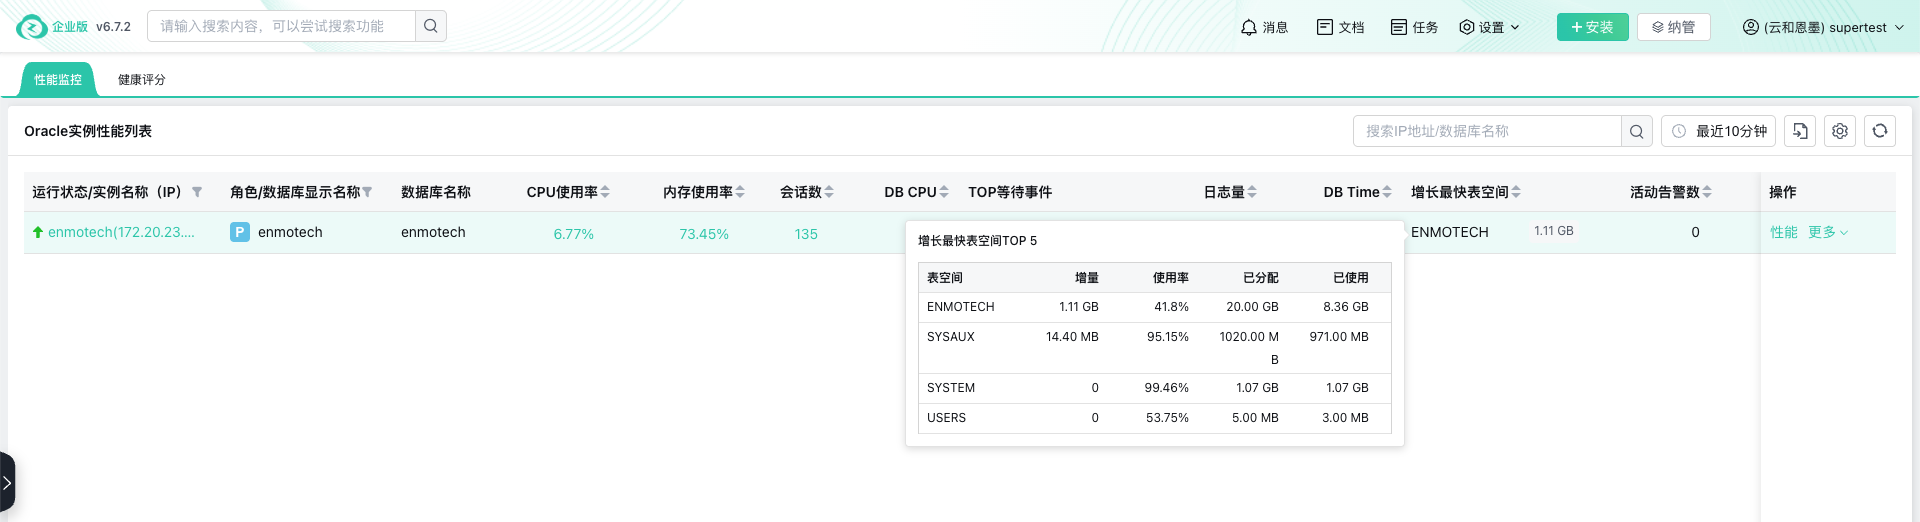Image resolution: width=1920 pixels, height=522 pixels.
Task: Click the export list icon button
Action: coord(1800,131)
